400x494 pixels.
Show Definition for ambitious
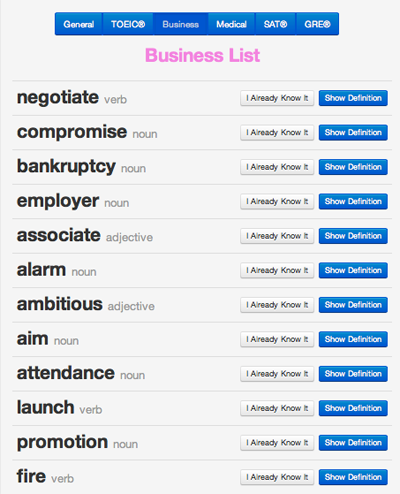pyautogui.click(x=353, y=305)
